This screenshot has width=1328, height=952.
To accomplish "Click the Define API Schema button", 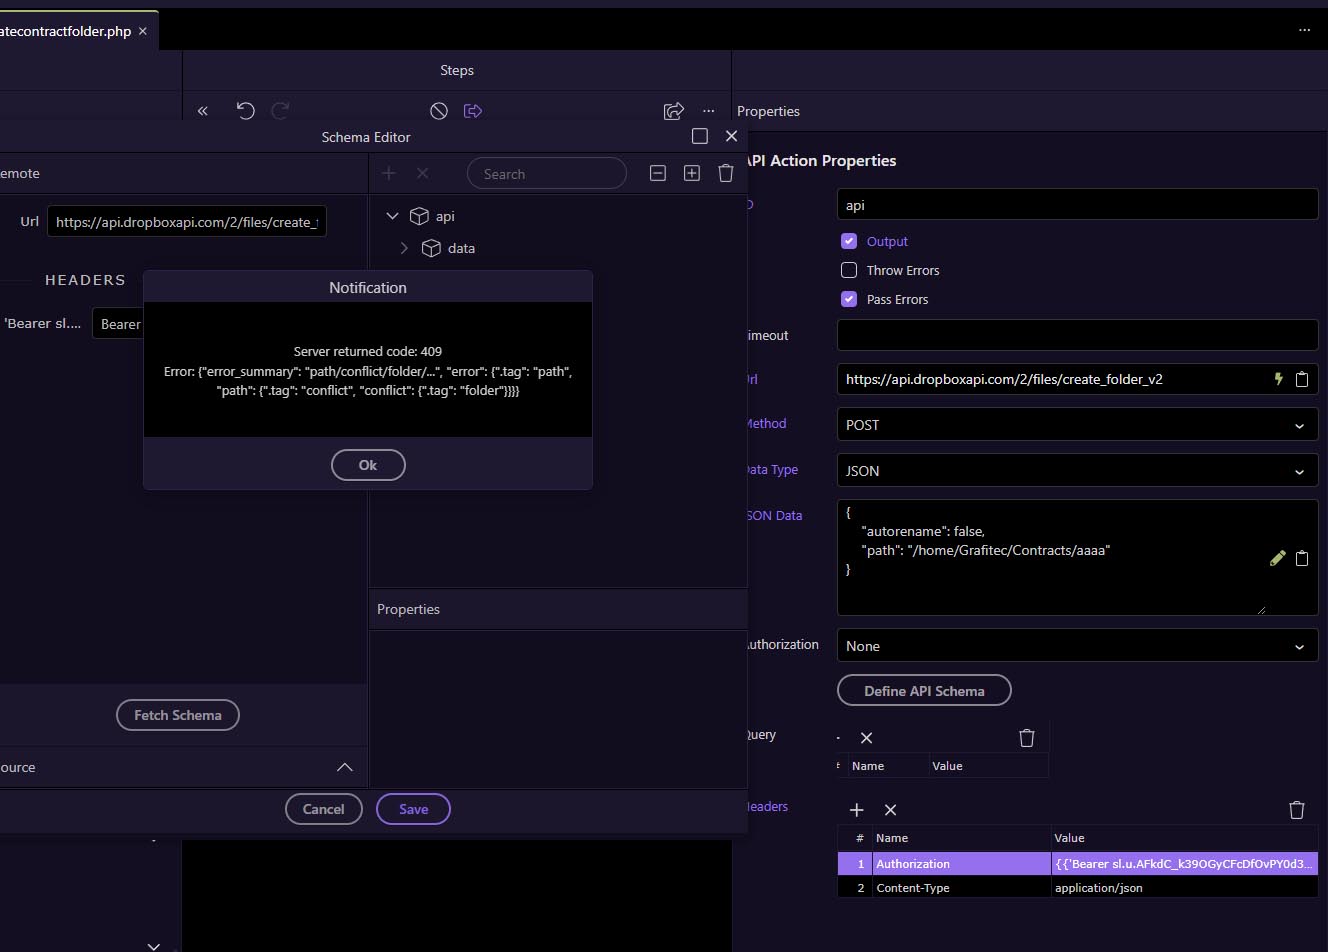I will pyautogui.click(x=924, y=690).
